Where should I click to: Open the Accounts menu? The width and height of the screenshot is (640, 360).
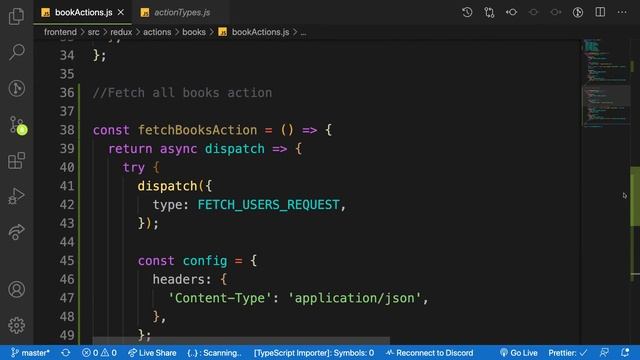click(x=16, y=289)
